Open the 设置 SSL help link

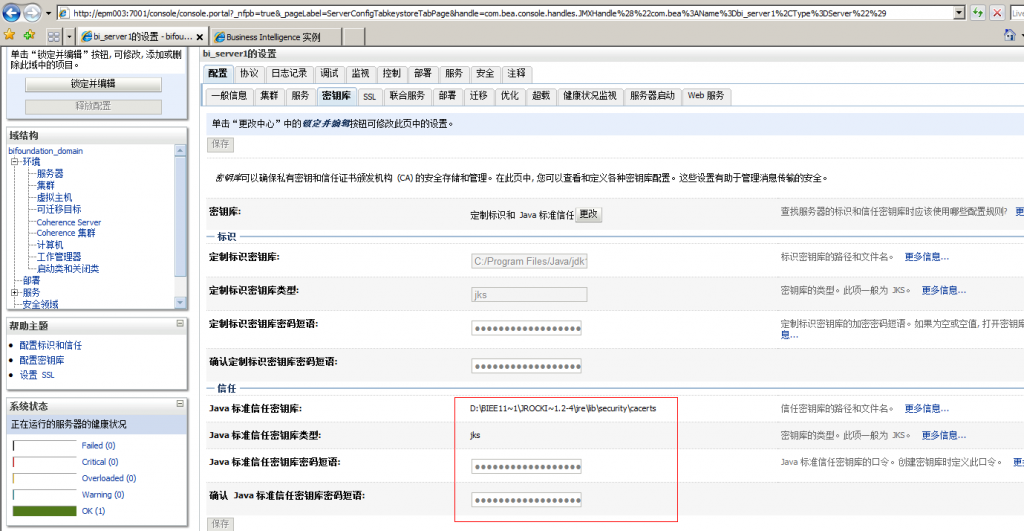point(37,375)
